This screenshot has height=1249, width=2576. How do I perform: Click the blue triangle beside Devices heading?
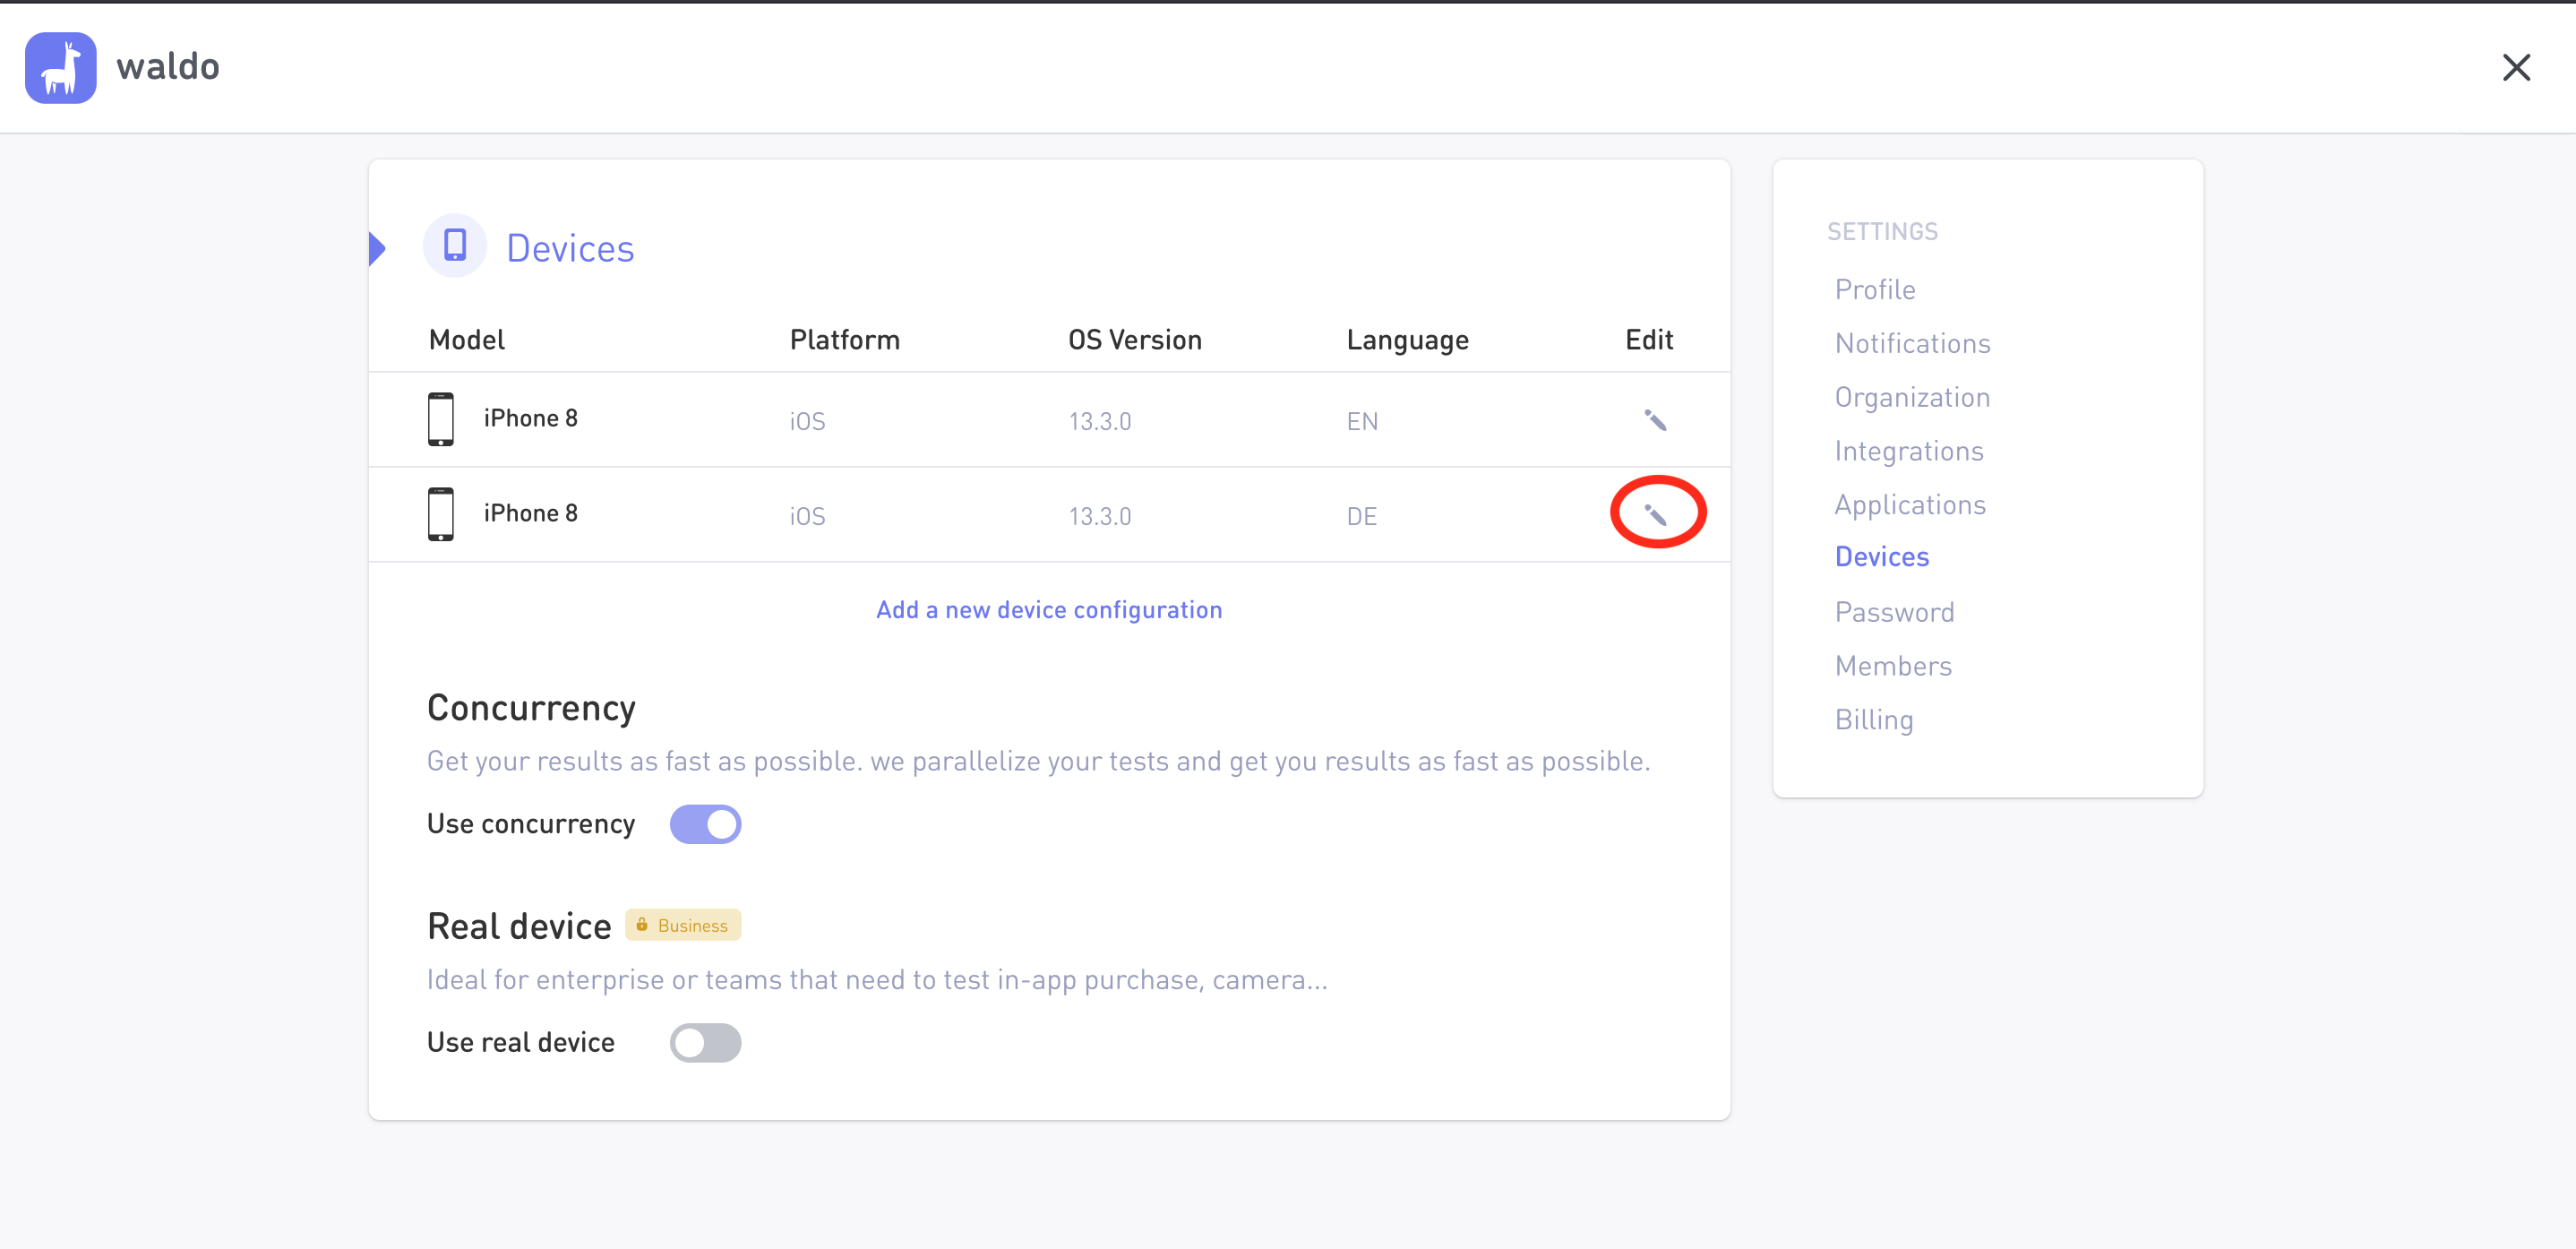[377, 248]
